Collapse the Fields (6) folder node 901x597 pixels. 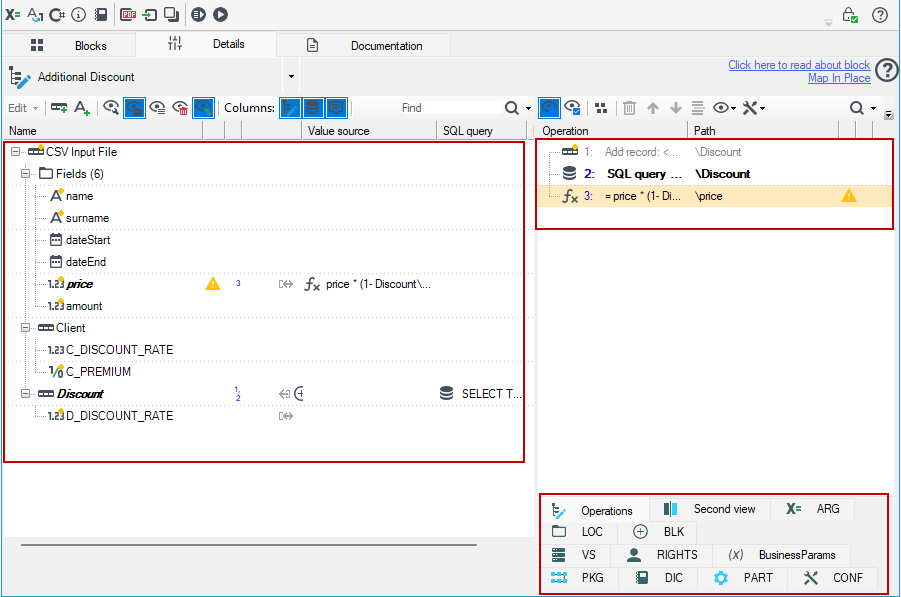[25, 174]
